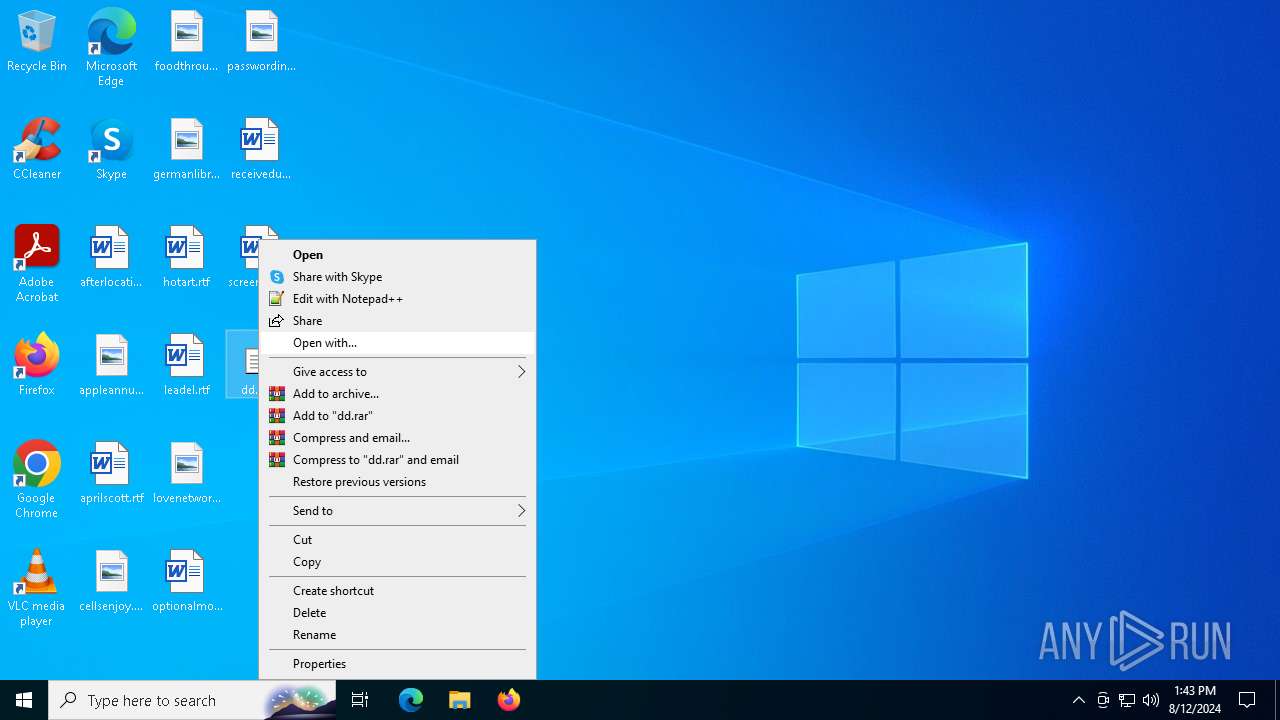The image size is (1280, 720).
Task: Select the CCleaner desktop shortcut
Action: click(37, 149)
